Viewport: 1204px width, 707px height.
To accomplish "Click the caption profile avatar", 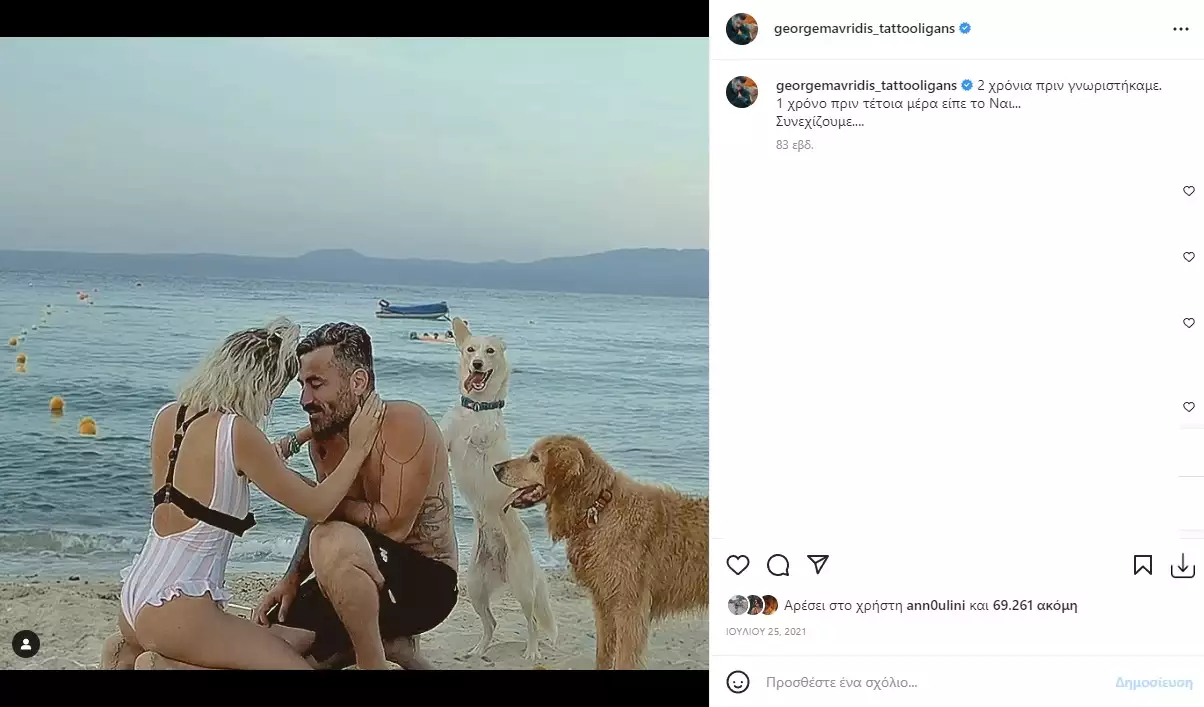I will click(x=742, y=91).
